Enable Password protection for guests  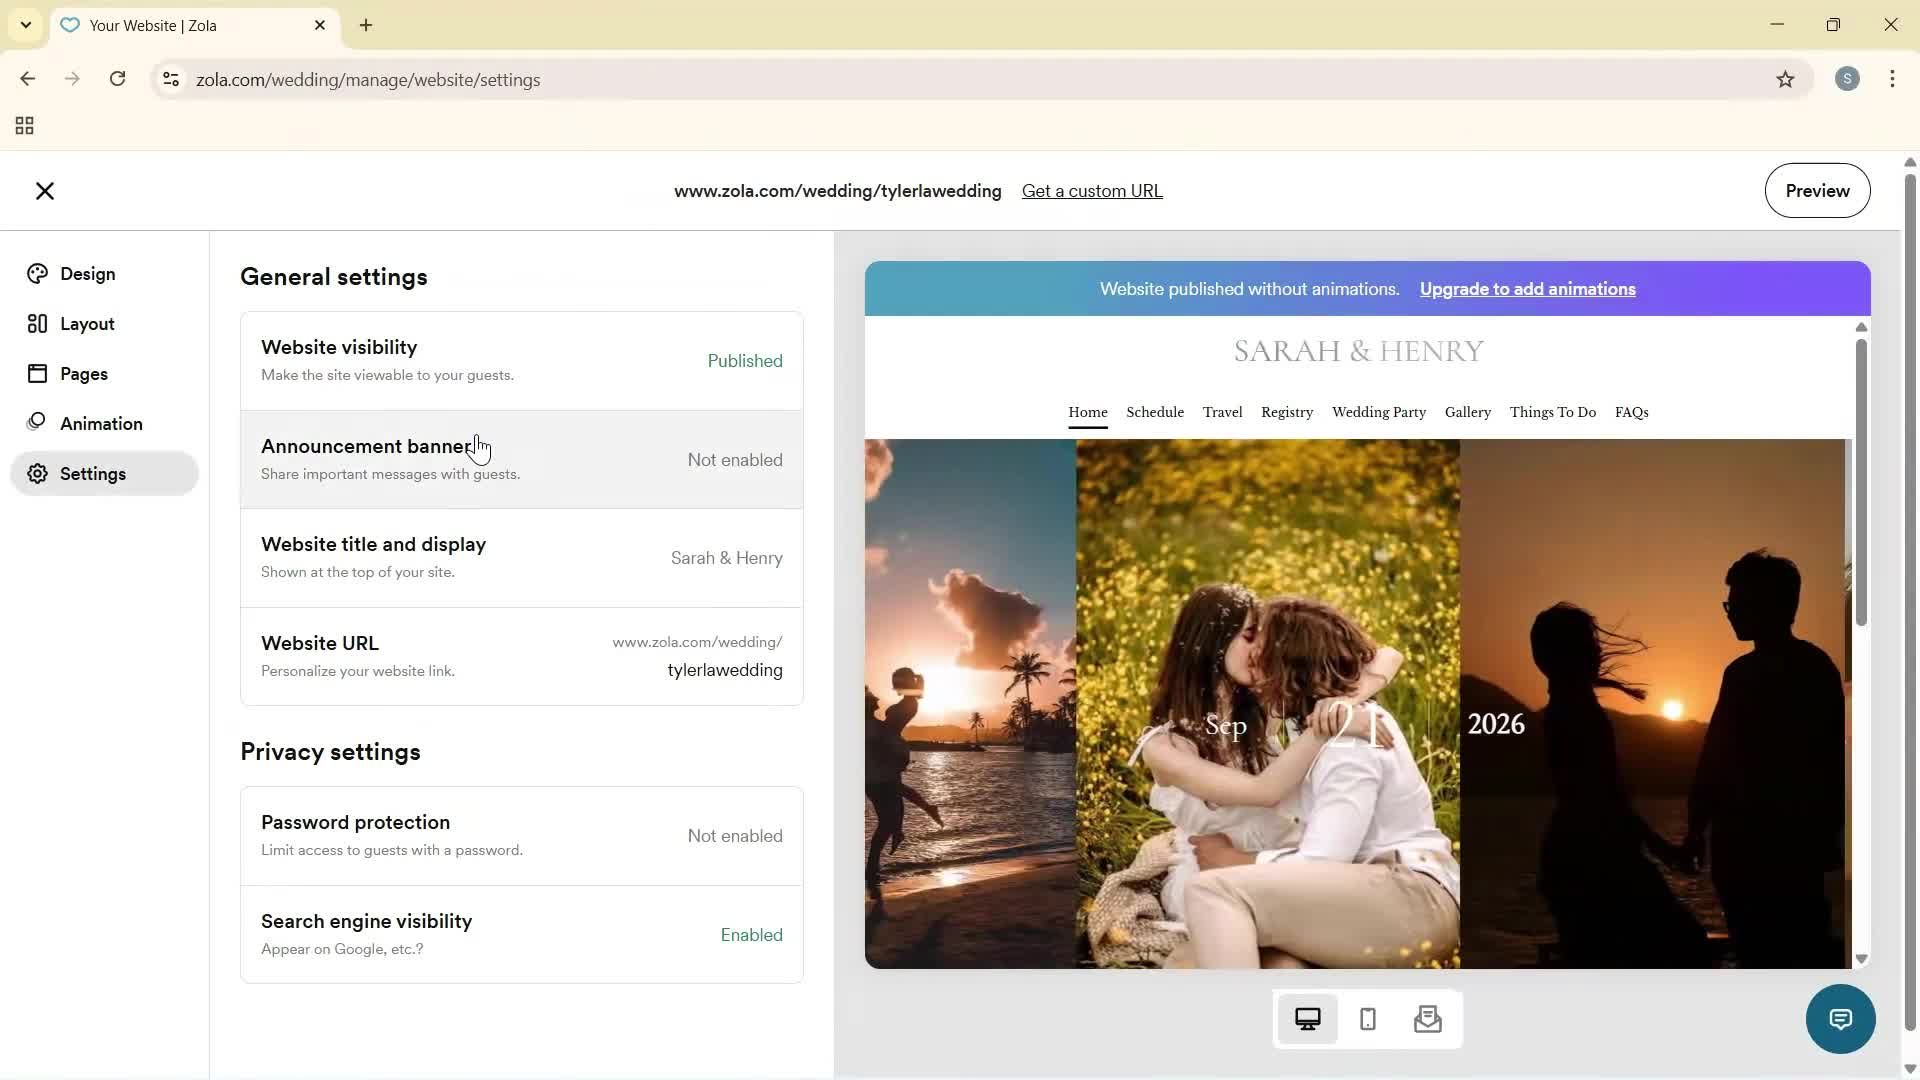tap(521, 834)
